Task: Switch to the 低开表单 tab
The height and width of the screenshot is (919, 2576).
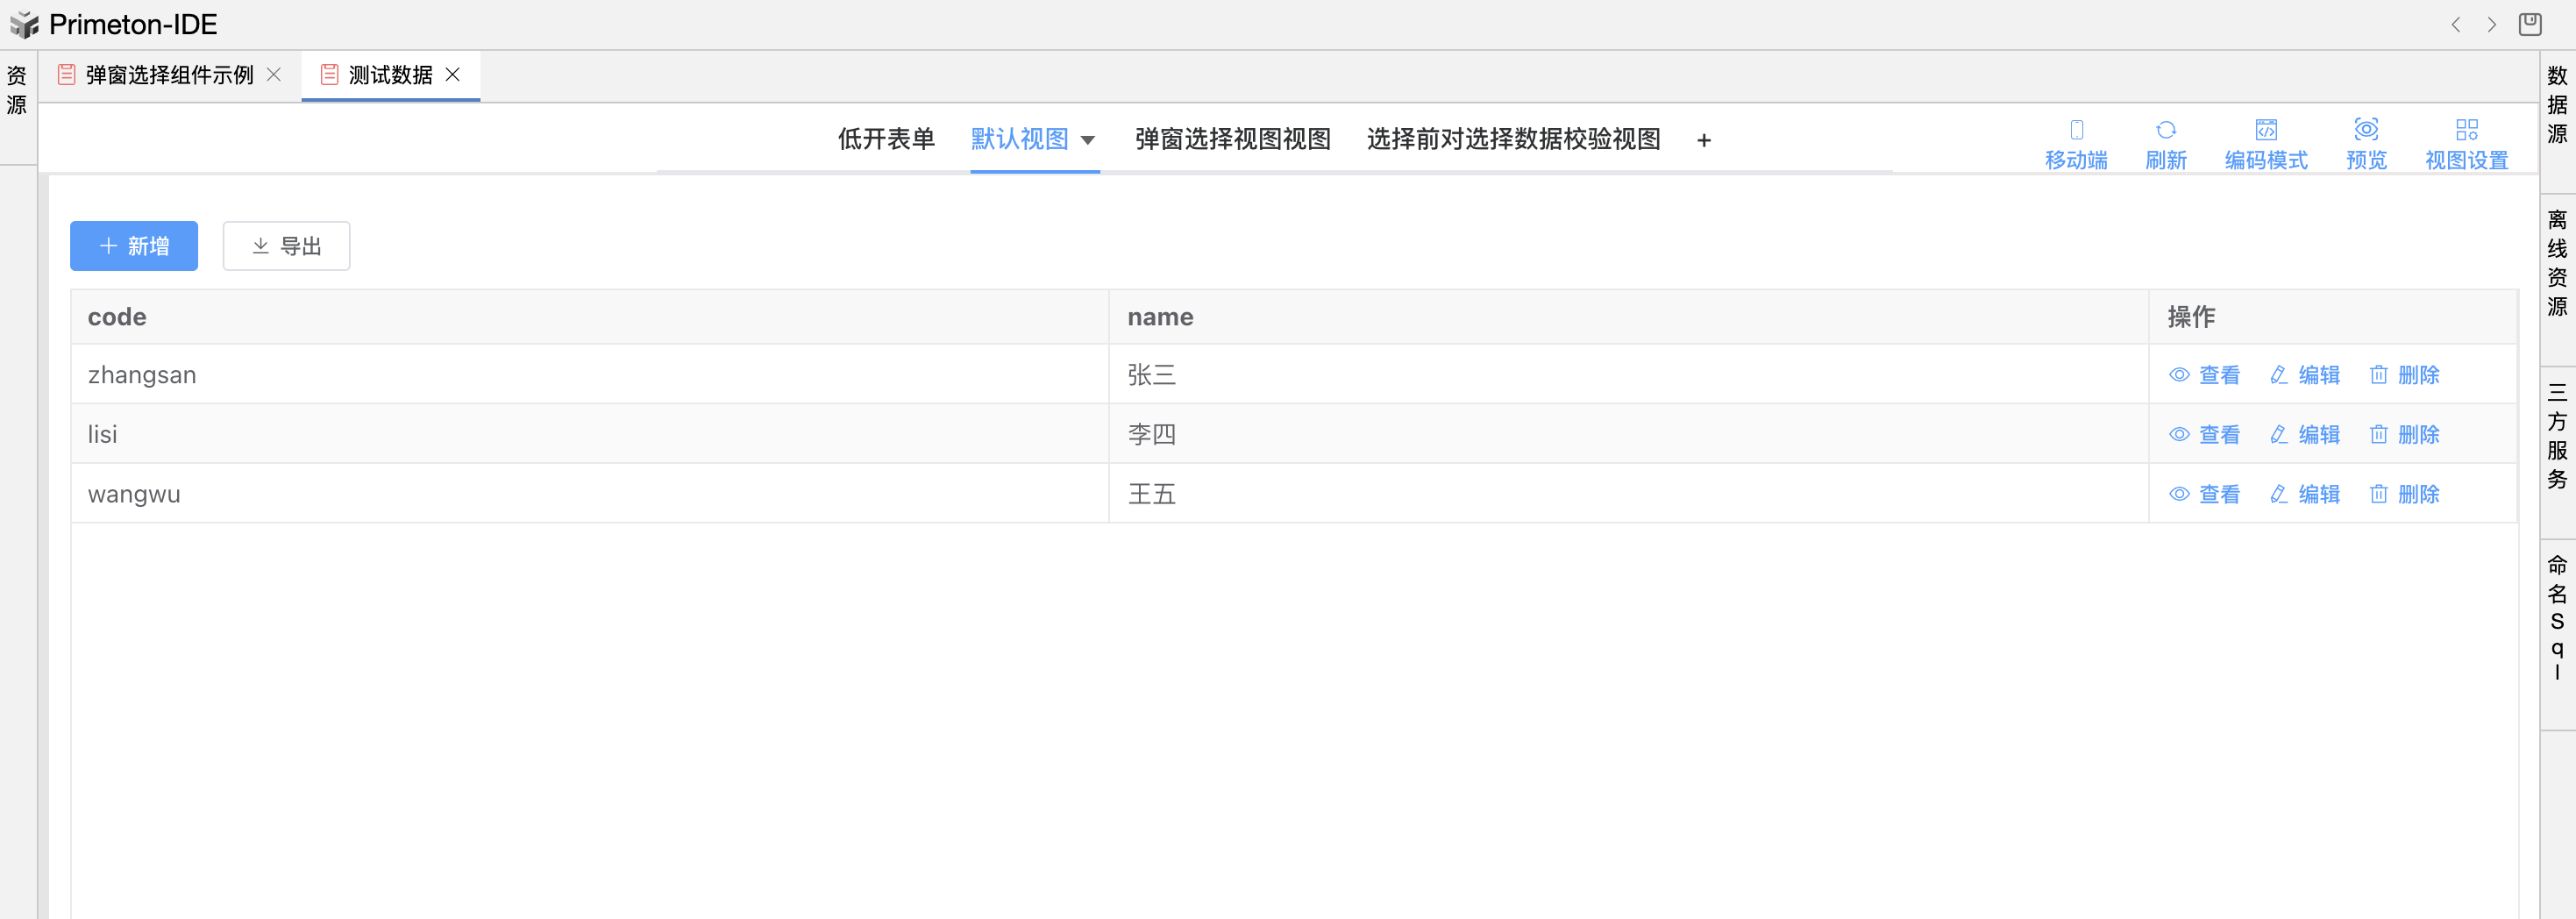Action: [886, 139]
